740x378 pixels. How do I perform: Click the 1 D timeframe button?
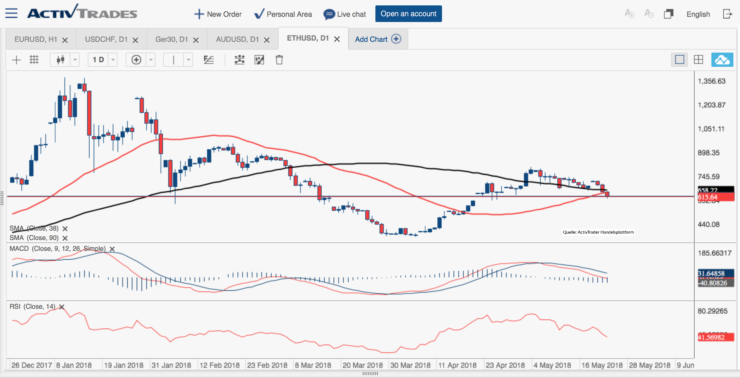98,60
